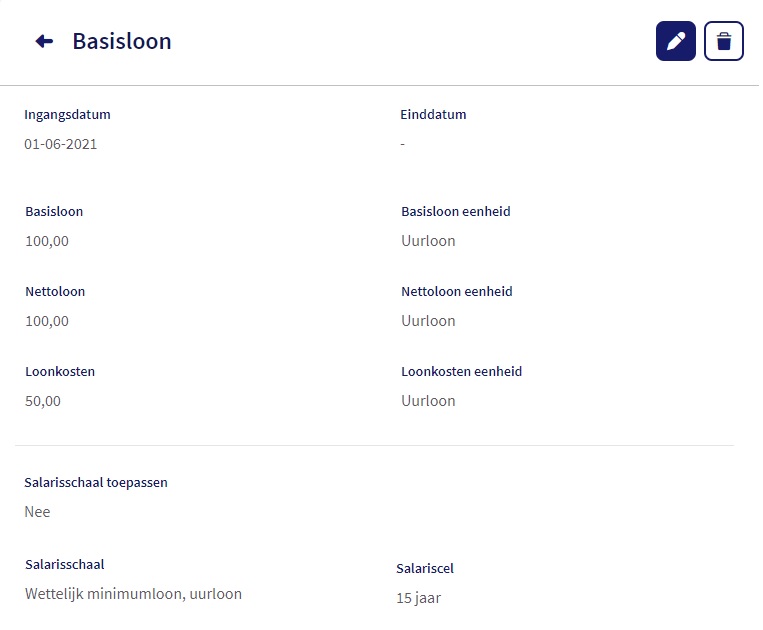Open edit mode with pencil icon

(675, 41)
